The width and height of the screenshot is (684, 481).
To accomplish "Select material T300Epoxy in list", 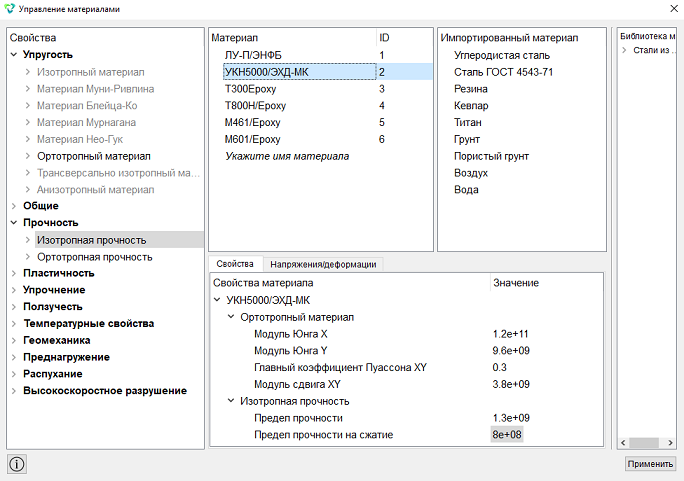I will pos(250,89).
